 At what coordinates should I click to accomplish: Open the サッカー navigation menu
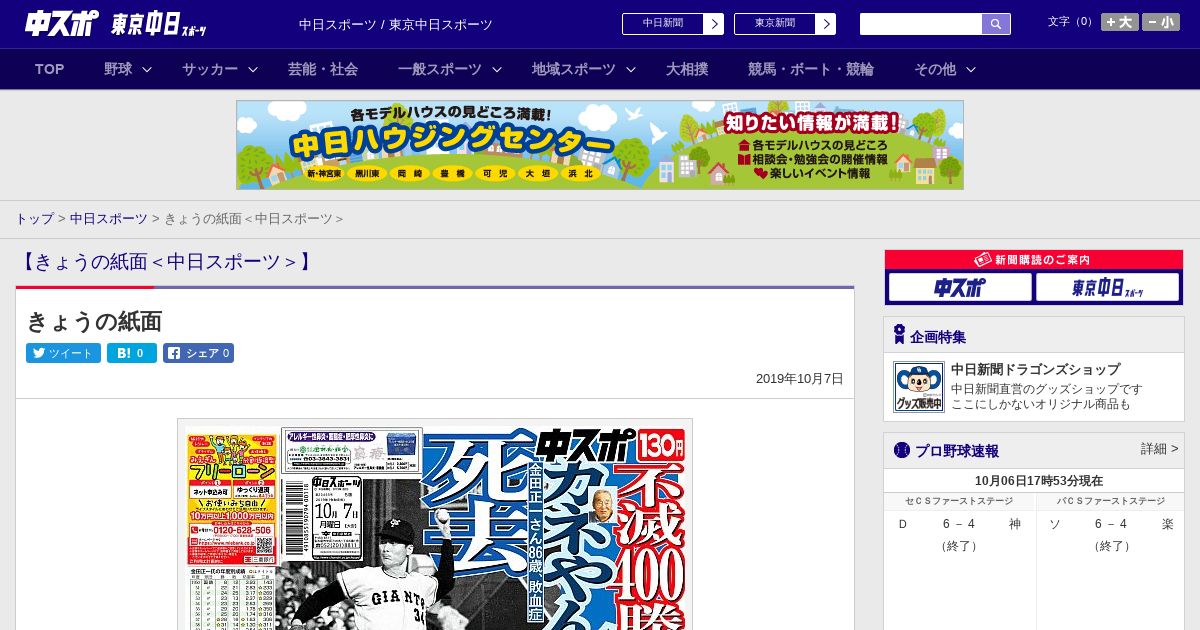click(x=210, y=69)
